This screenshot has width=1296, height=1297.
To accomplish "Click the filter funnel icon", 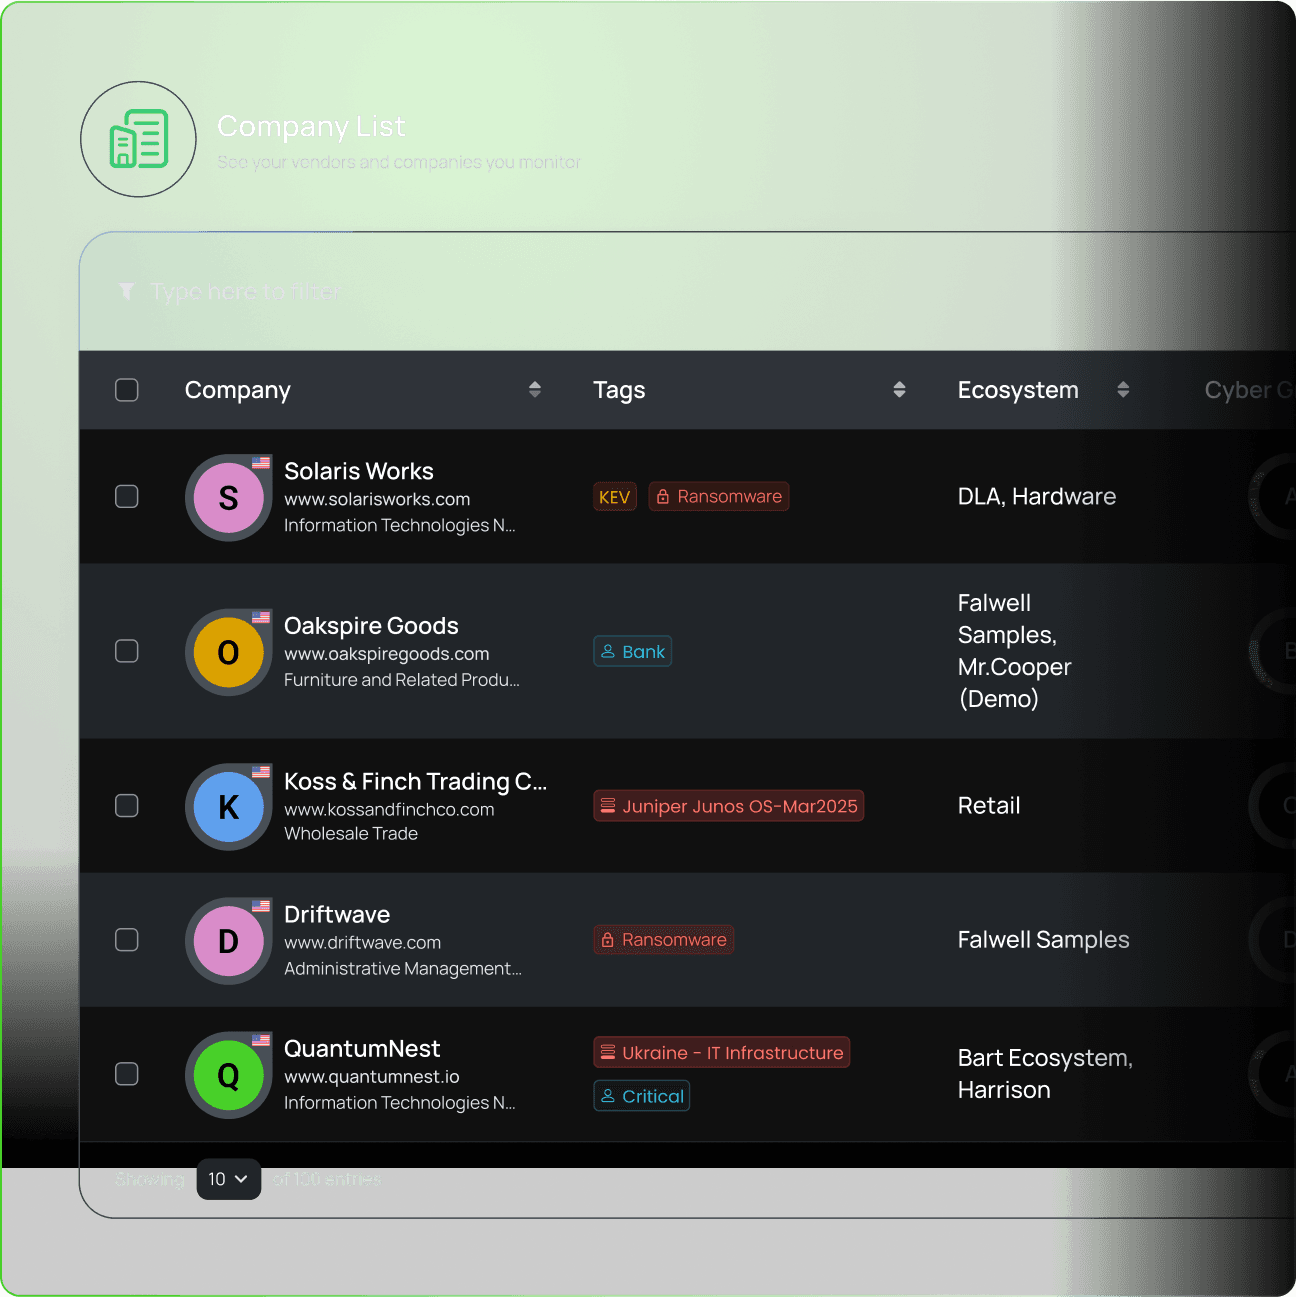I will click(126, 291).
